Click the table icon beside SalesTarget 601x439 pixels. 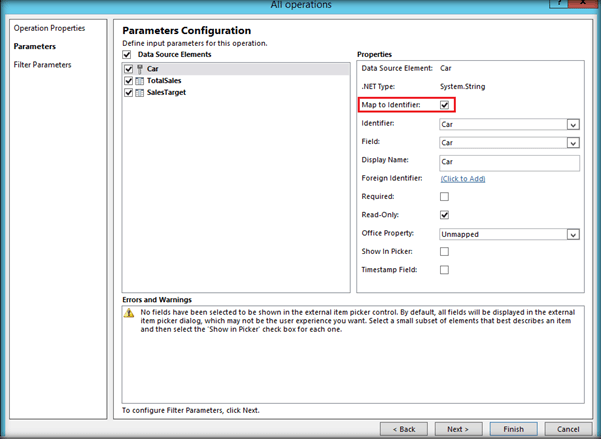(x=140, y=93)
